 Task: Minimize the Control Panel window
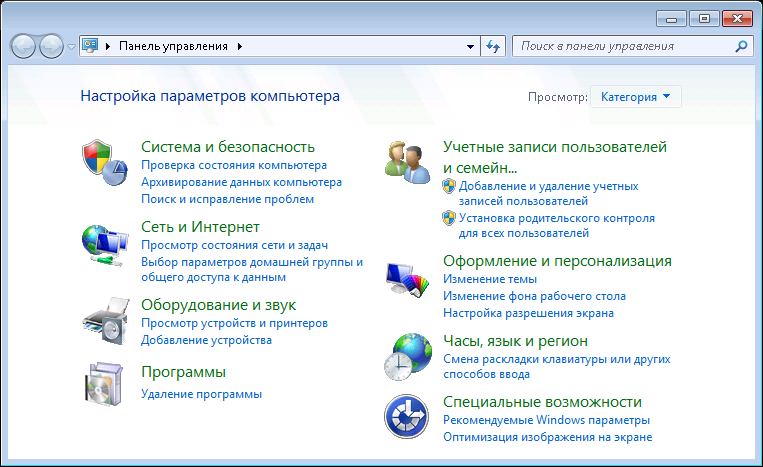click(x=672, y=19)
